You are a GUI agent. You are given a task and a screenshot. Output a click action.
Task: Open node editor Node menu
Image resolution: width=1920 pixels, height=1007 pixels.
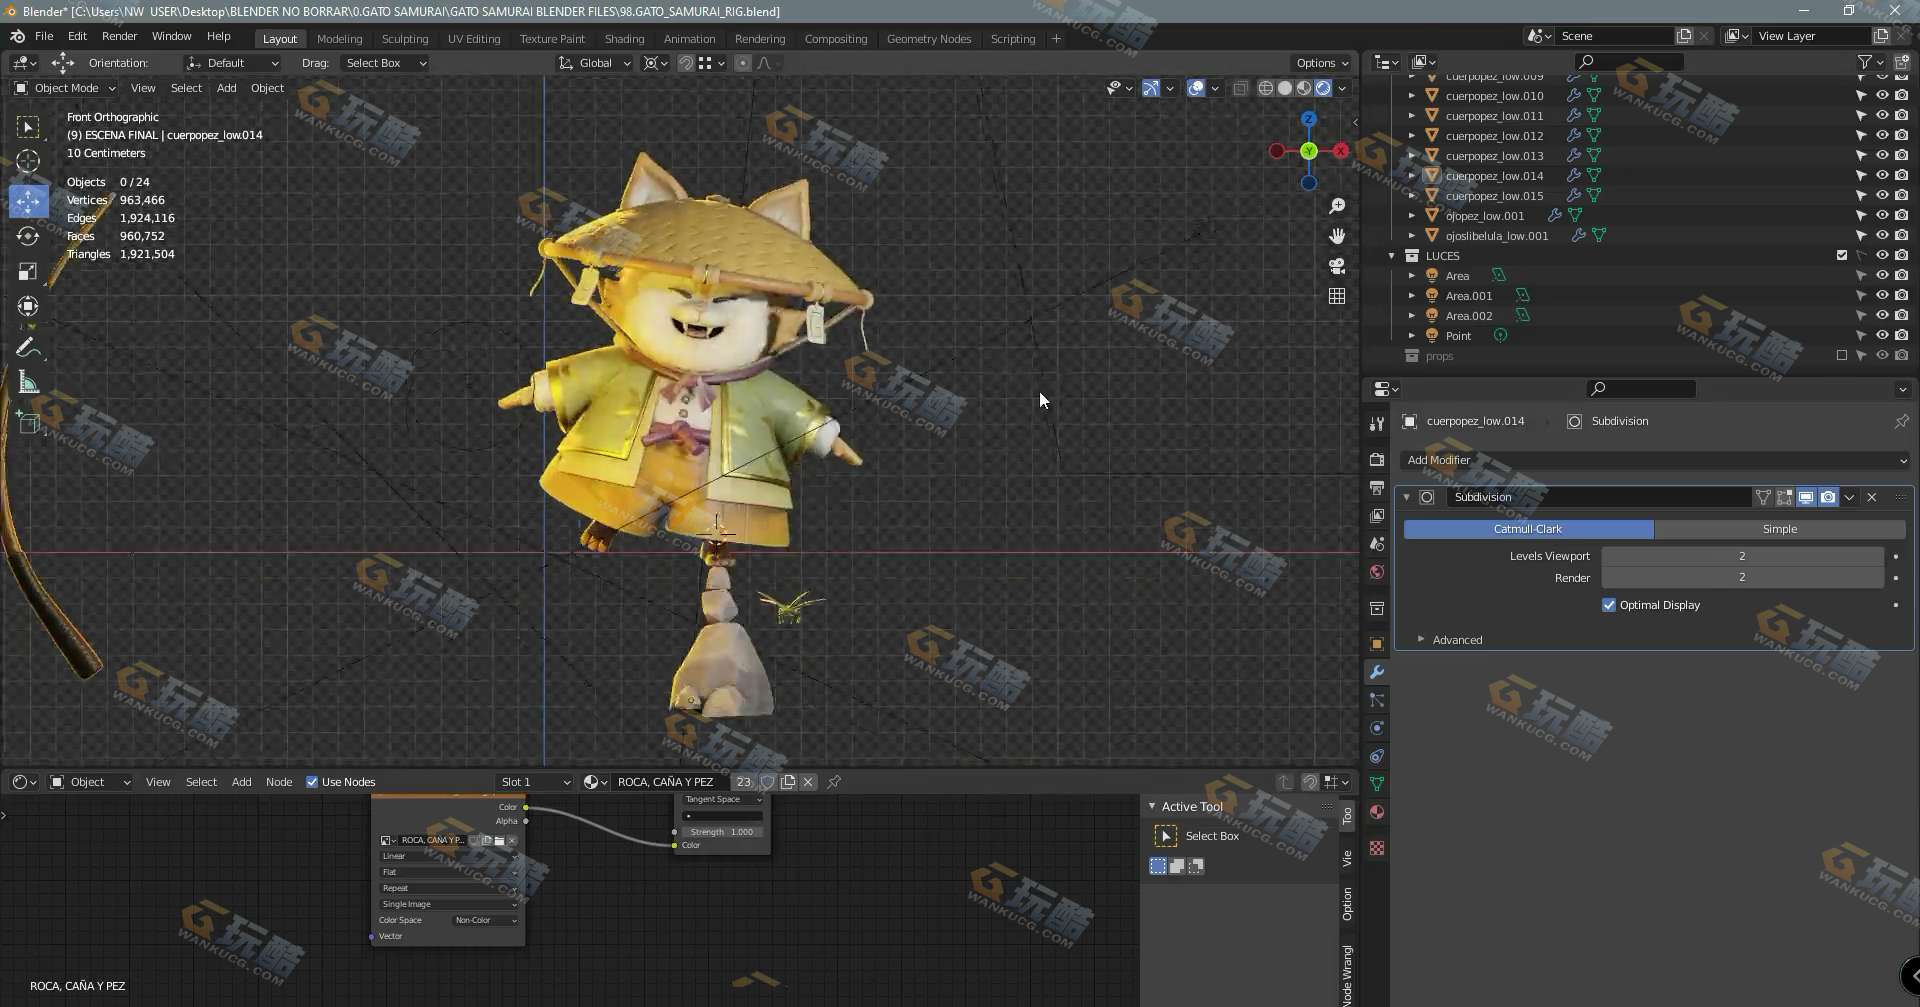[279, 782]
